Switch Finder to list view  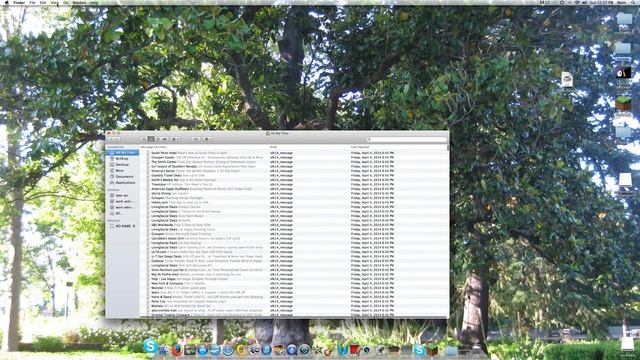pos(151,139)
